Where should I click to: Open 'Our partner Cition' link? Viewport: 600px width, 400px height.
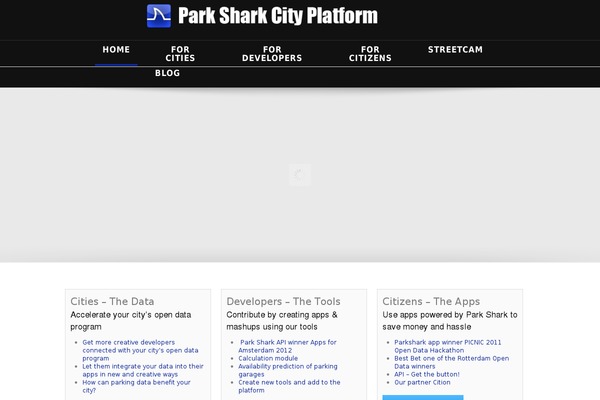422,382
